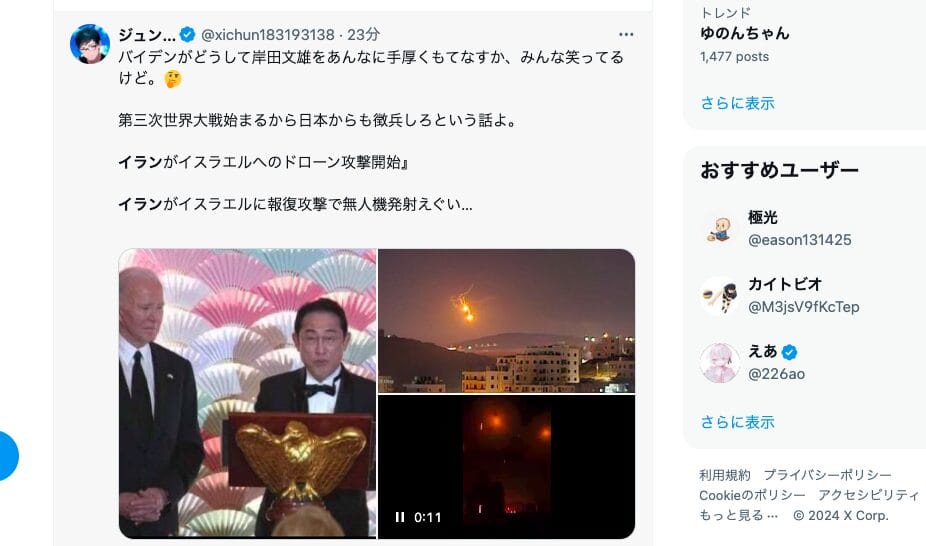Open もっと見る footer menu
The width and height of the screenshot is (926, 546).
(738, 515)
